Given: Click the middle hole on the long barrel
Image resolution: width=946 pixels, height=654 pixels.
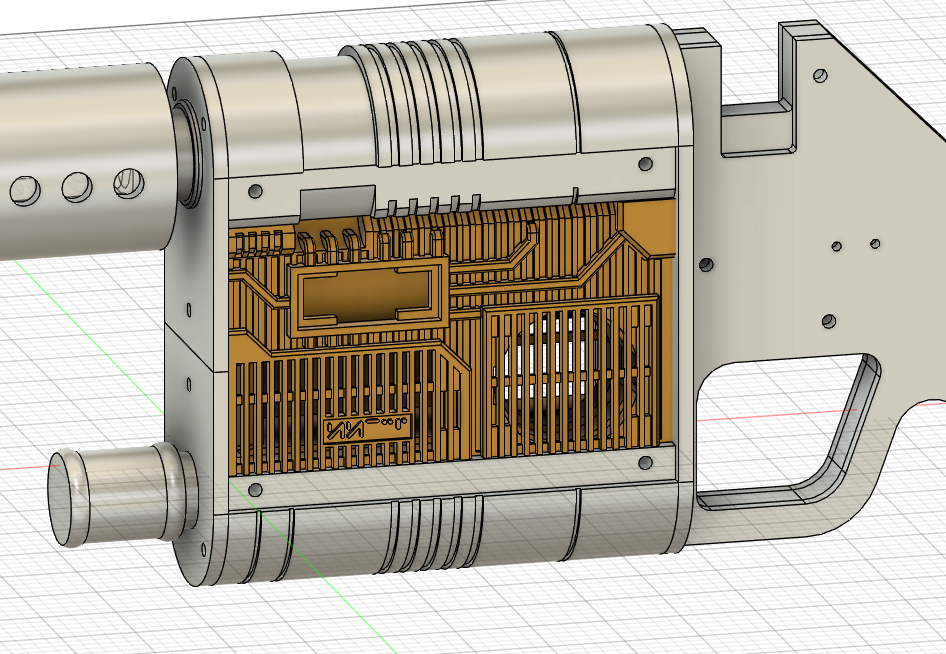Looking at the screenshot, I should coord(77,187).
